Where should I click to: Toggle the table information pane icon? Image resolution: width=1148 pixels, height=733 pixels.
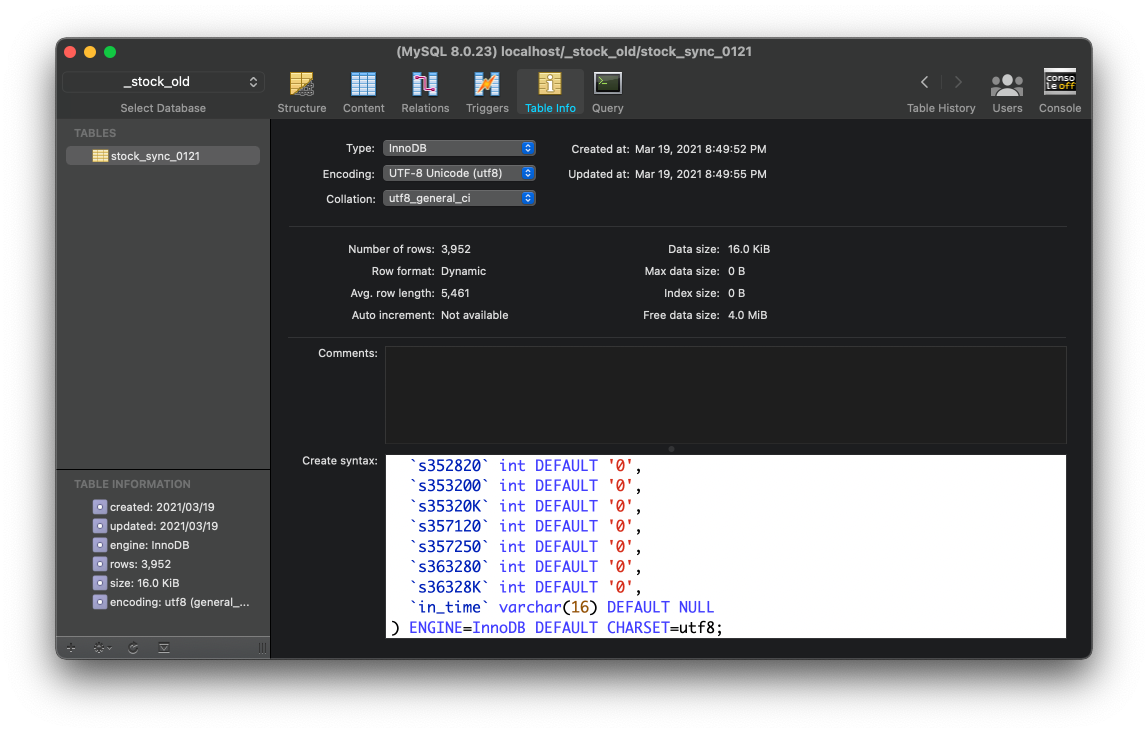pyautogui.click(x=164, y=648)
